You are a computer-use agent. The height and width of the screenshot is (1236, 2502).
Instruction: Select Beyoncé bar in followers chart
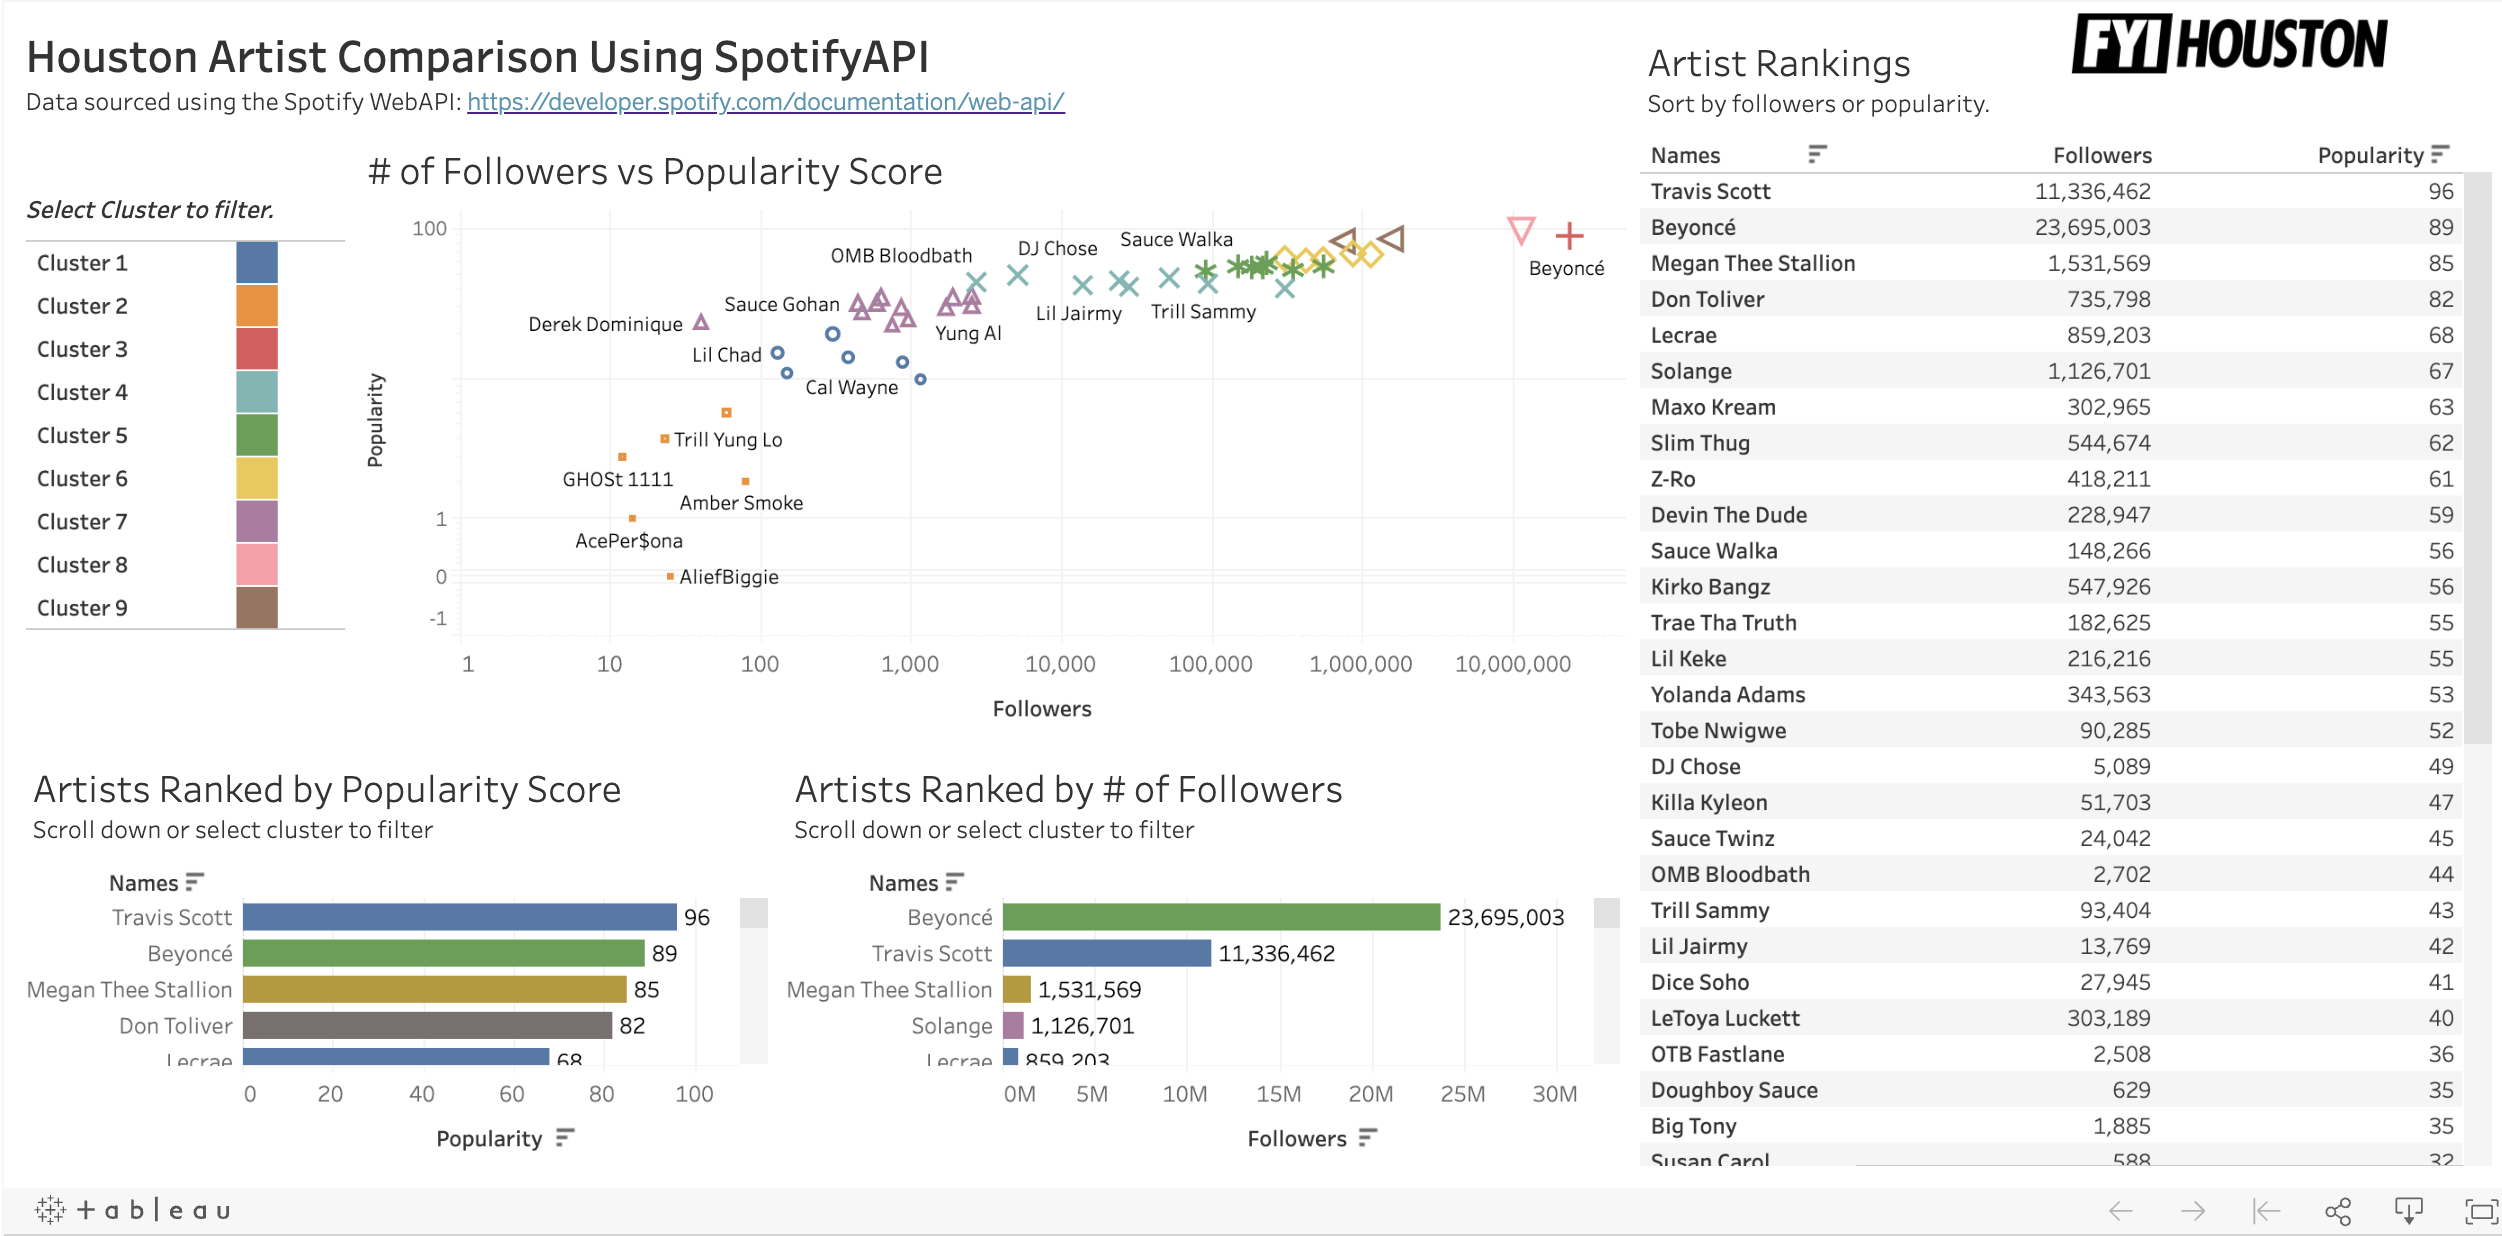pyautogui.click(x=1221, y=917)
